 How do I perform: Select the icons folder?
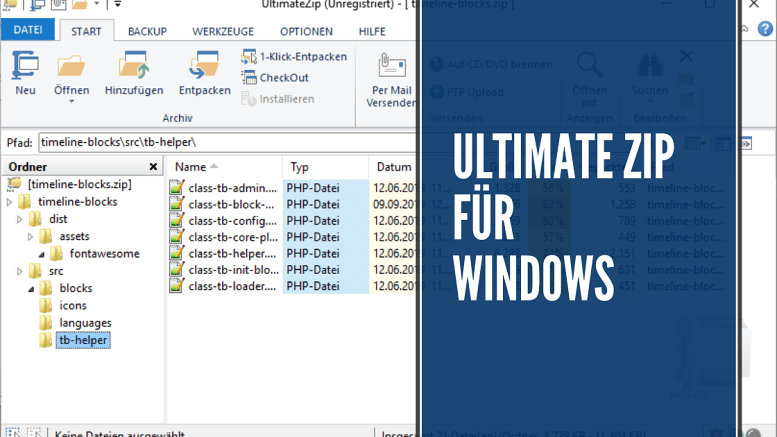click(x=73, y=305)
